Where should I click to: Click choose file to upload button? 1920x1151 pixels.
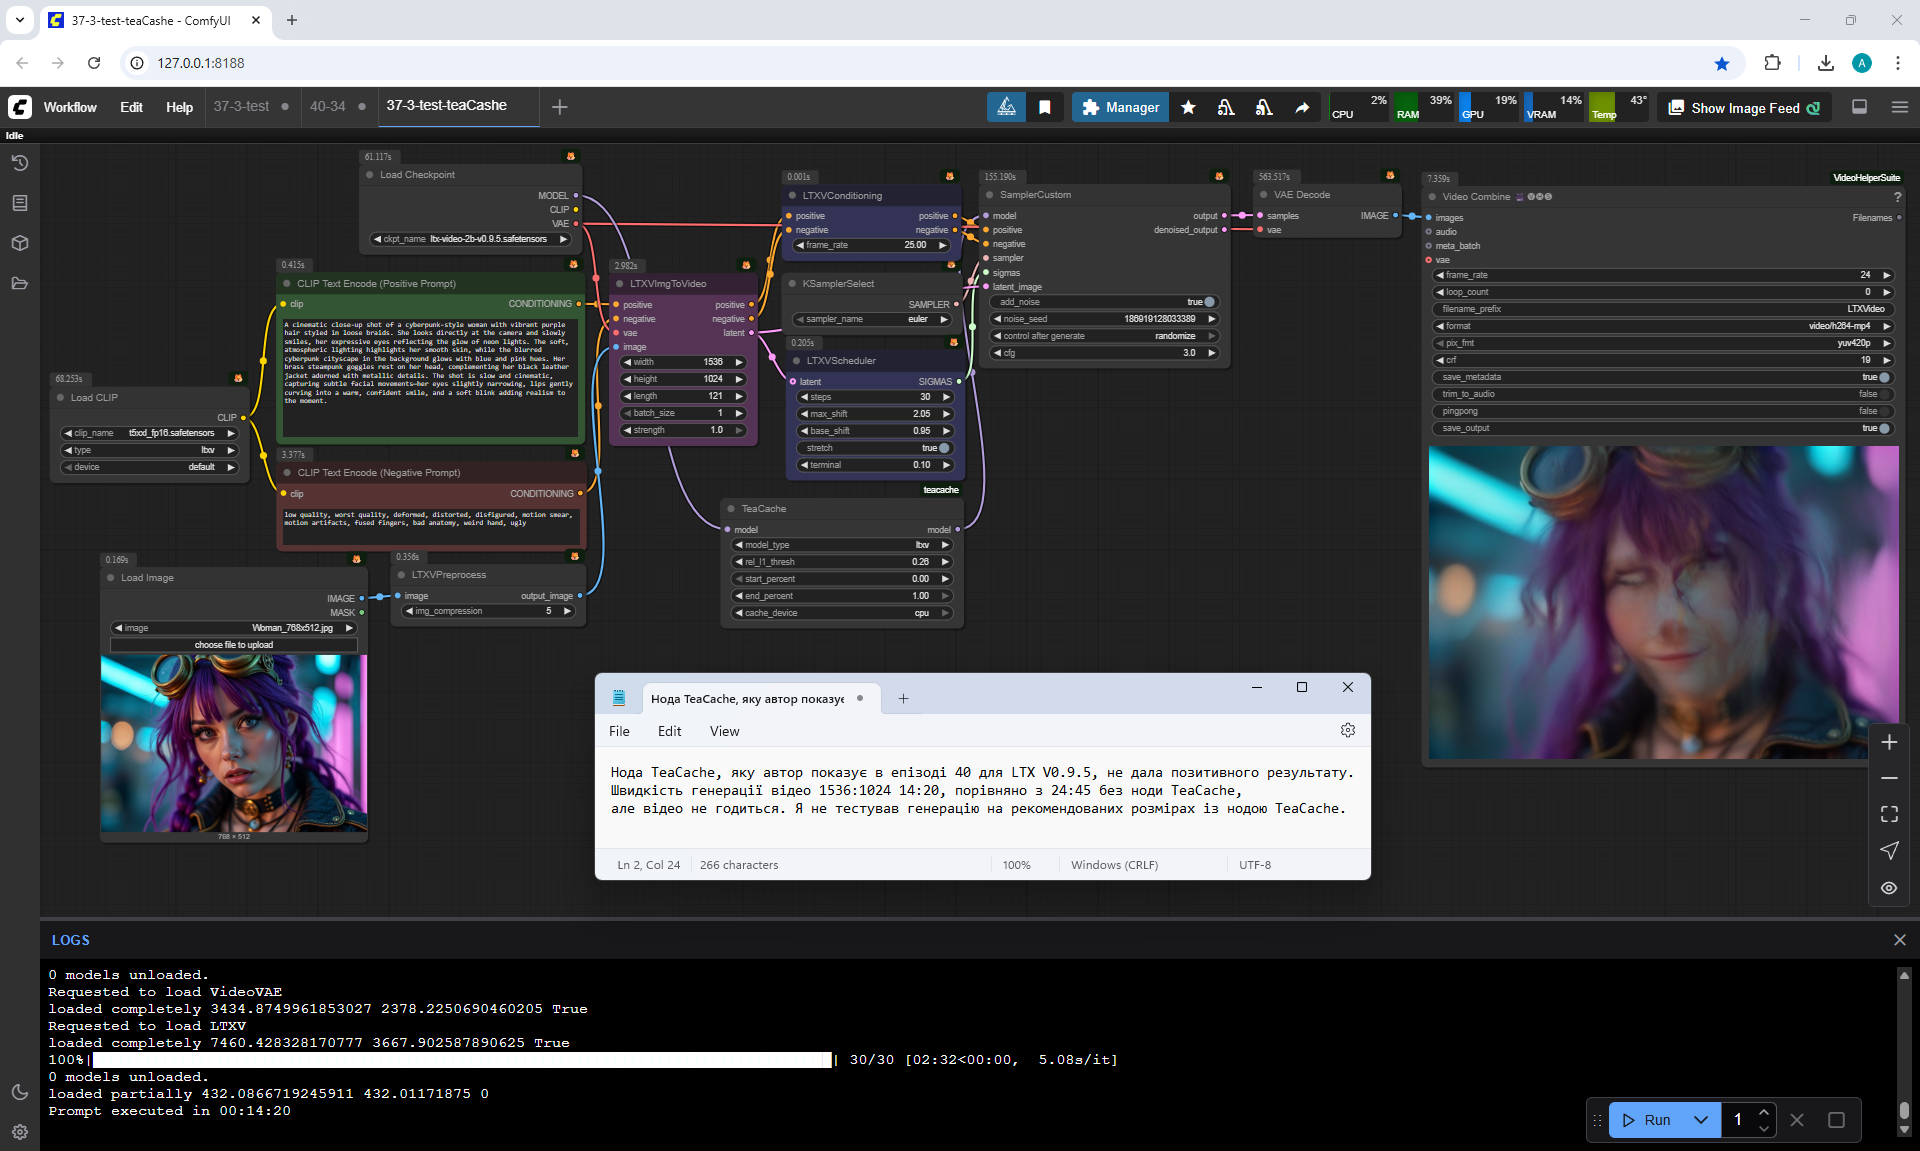[234, 645]
